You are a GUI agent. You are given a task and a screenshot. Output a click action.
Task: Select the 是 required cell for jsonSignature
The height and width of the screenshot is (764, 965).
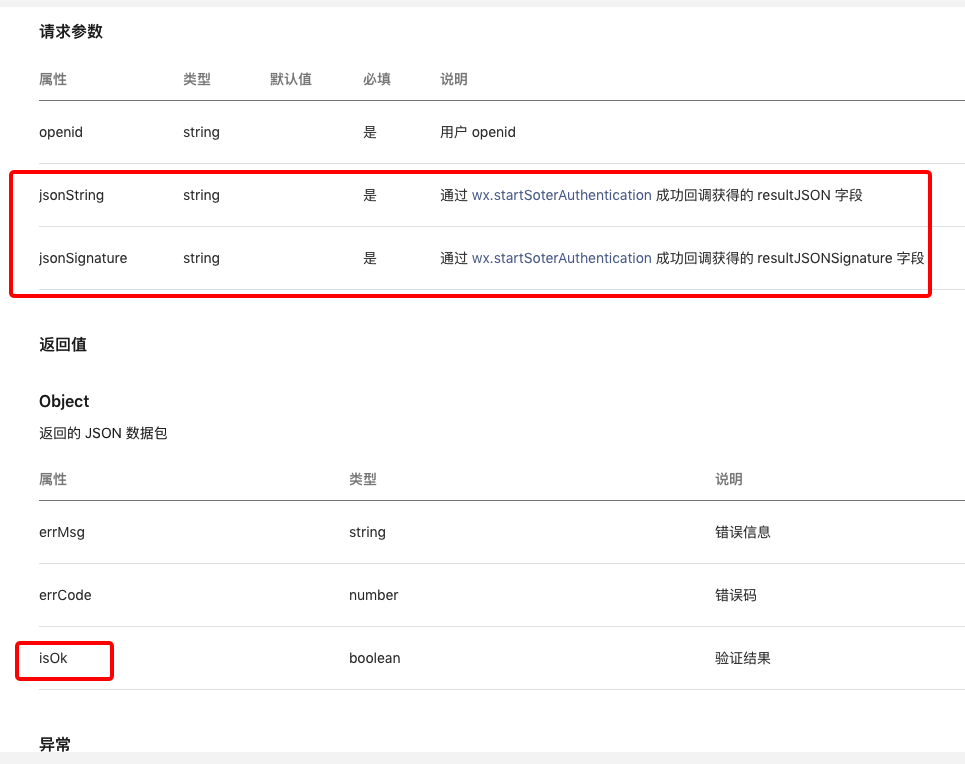click(x=369, y=258)
